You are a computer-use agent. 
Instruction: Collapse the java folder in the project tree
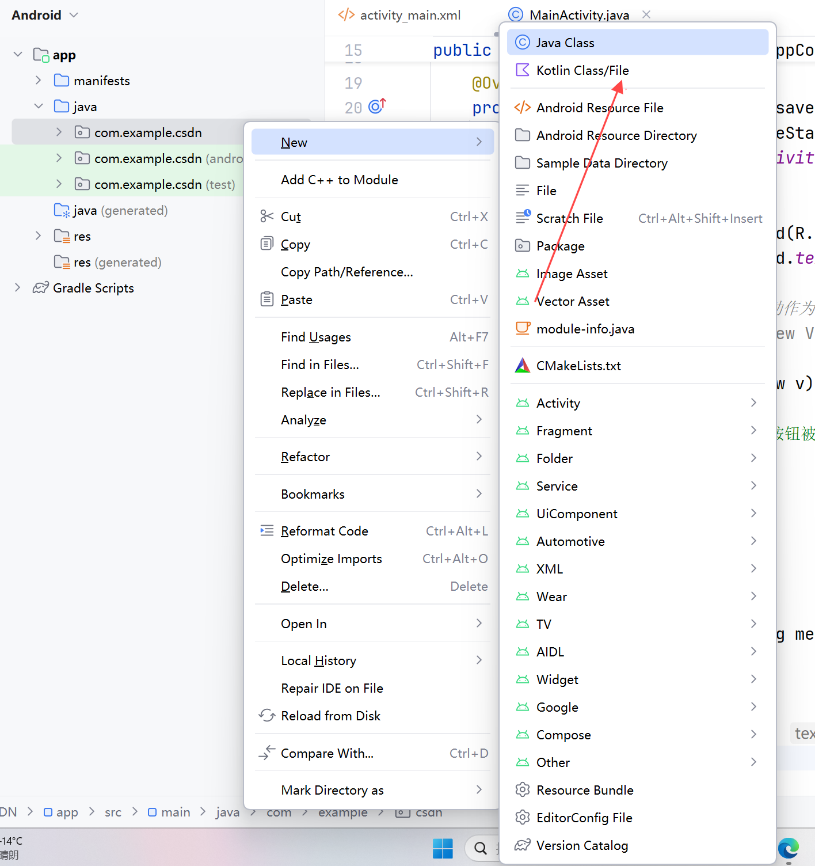tap(38, 106)
